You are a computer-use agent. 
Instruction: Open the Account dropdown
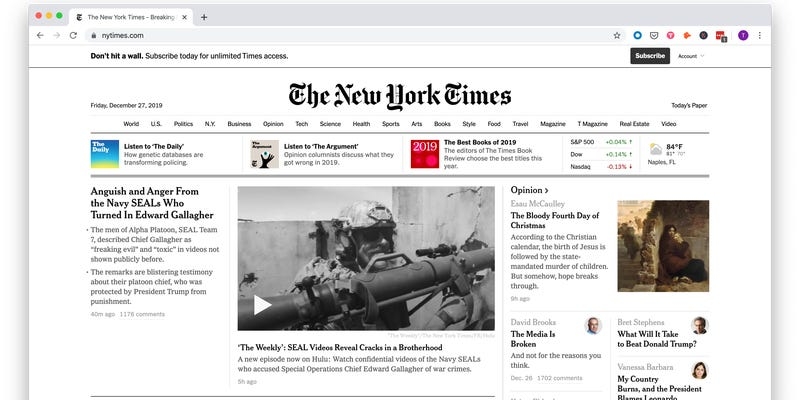[691, 56]
